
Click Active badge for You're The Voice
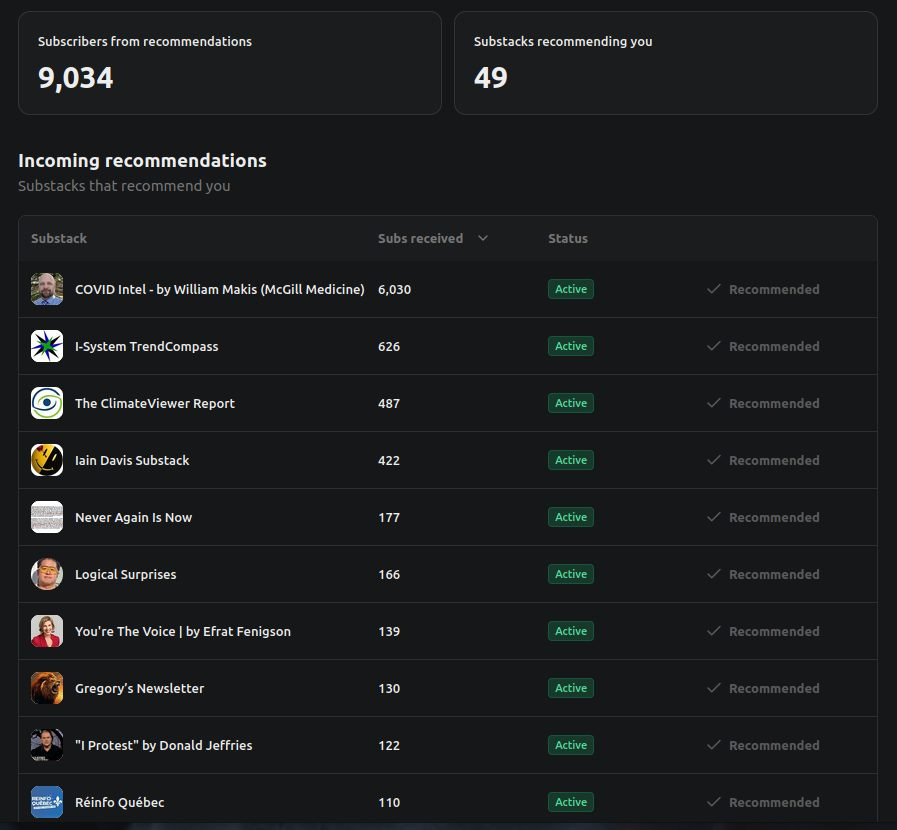[x=571, y=631]
